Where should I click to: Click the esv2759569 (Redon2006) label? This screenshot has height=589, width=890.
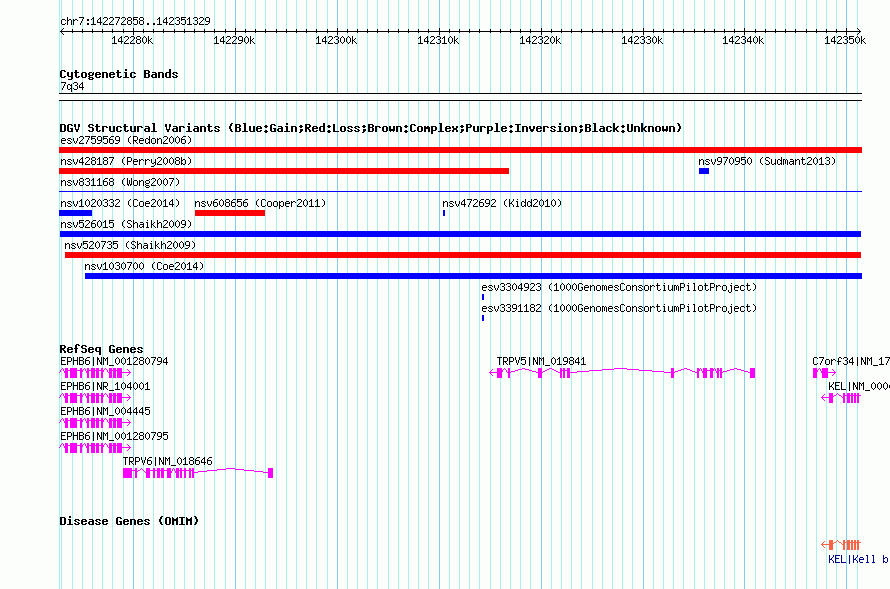tap(126, 140)
